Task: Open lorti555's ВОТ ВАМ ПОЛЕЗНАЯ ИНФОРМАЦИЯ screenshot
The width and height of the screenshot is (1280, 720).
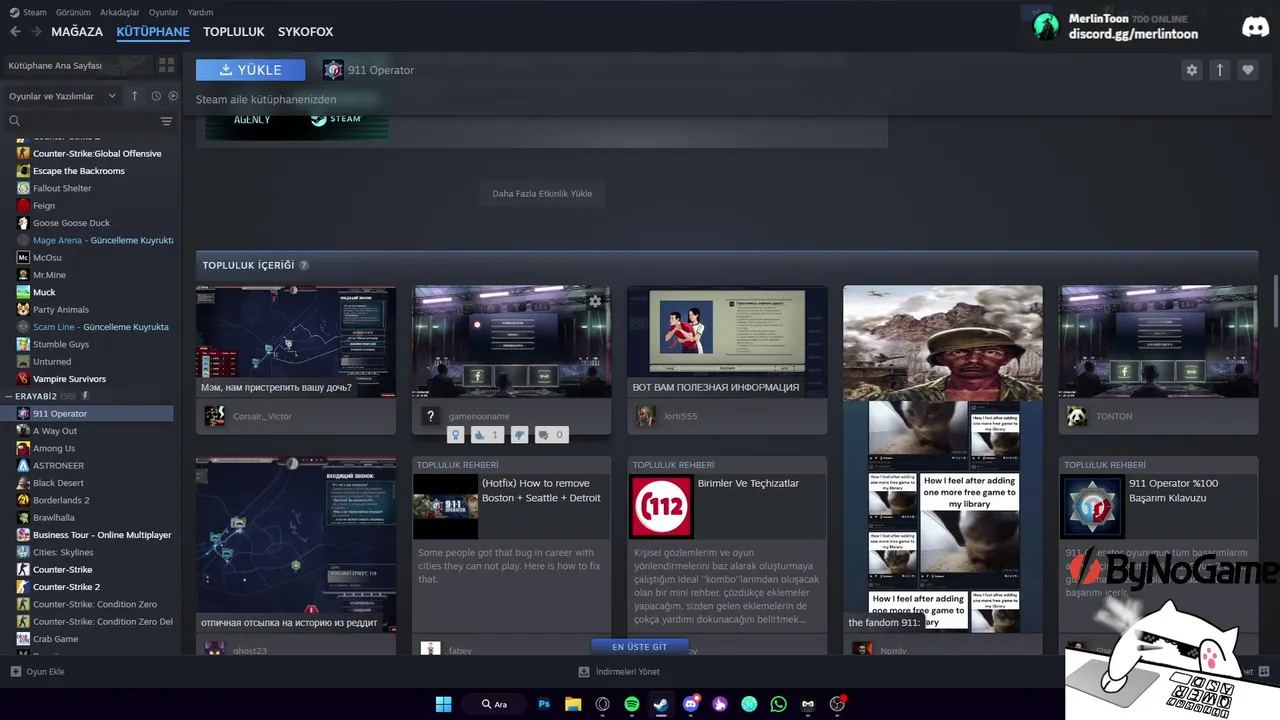Action: tap(727, 342)
